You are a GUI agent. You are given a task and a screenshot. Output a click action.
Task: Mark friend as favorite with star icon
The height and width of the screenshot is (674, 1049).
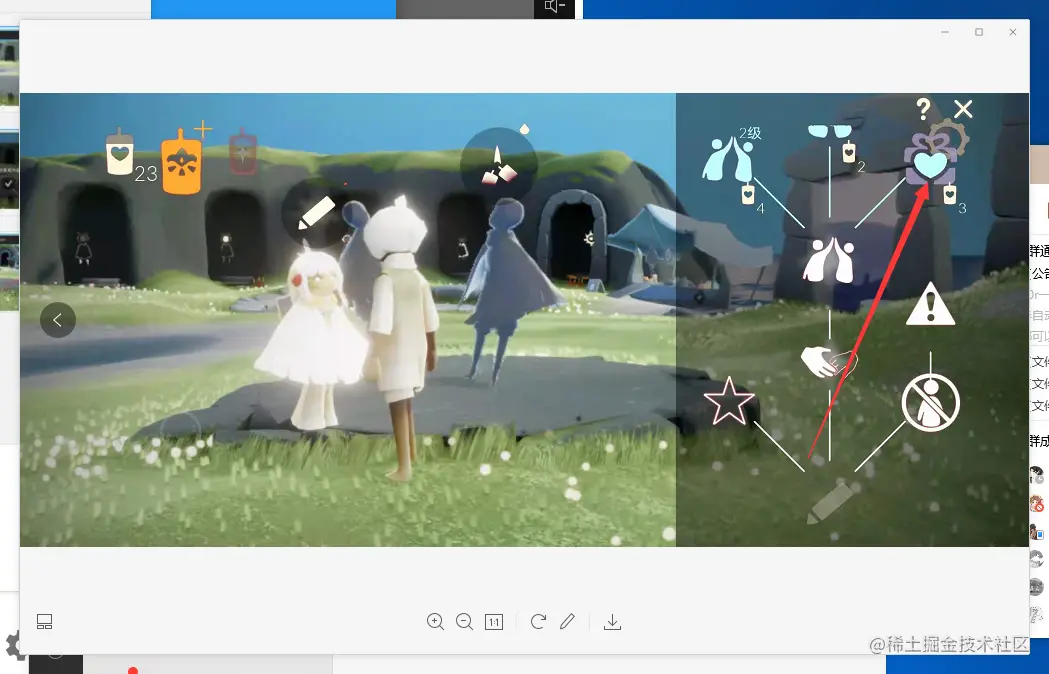(729, 401)
